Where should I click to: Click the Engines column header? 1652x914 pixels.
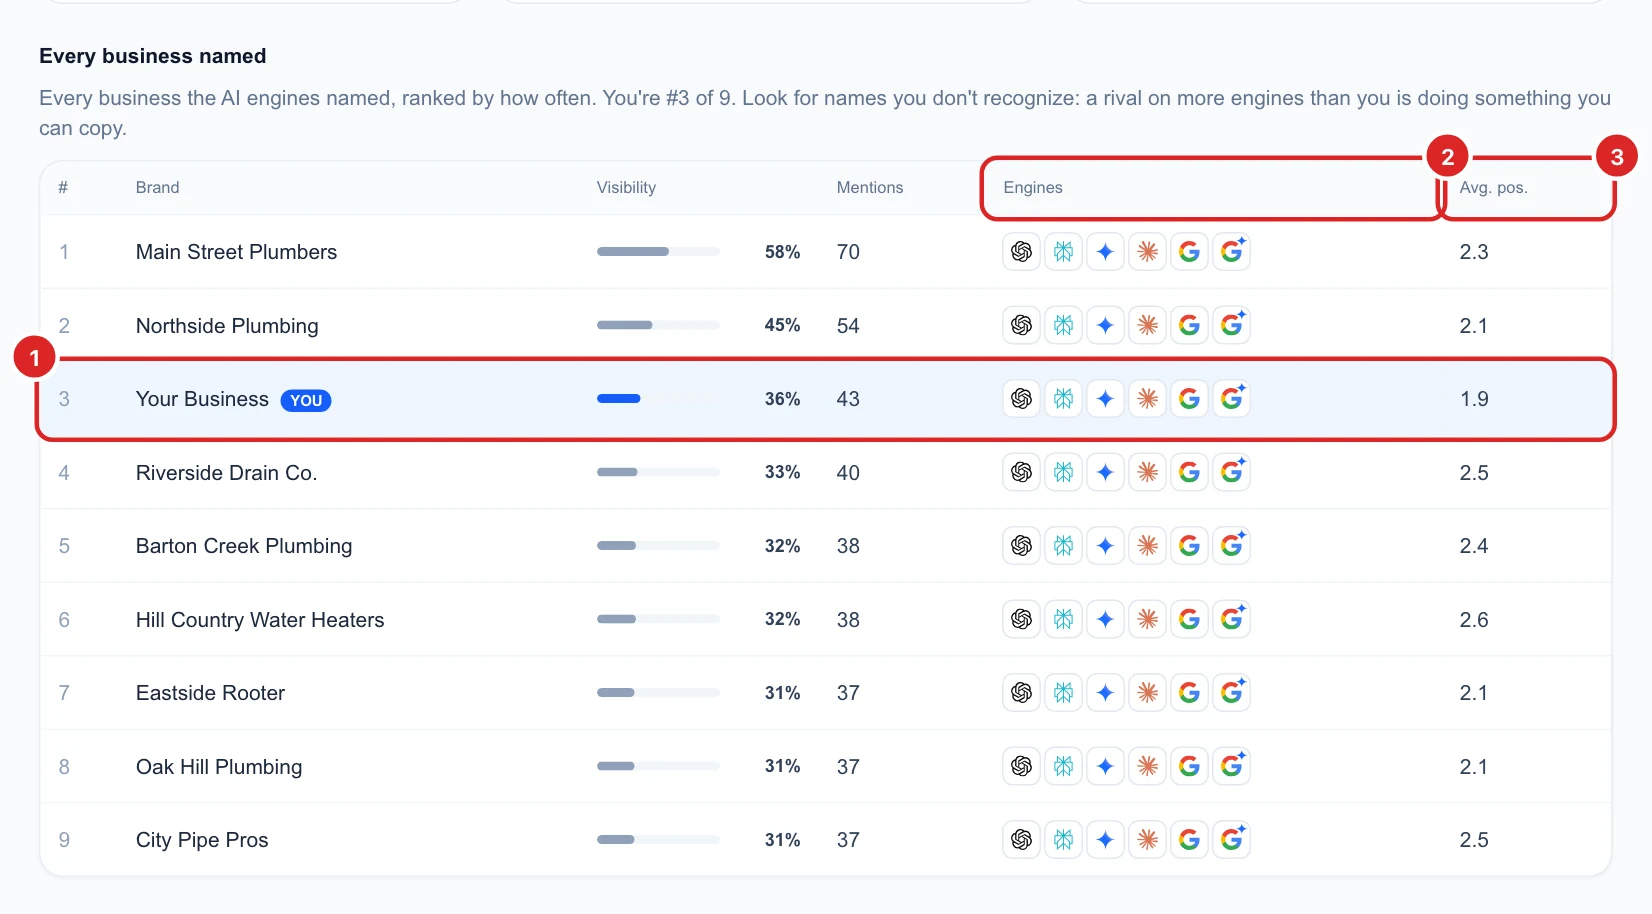click(1033, 187)
